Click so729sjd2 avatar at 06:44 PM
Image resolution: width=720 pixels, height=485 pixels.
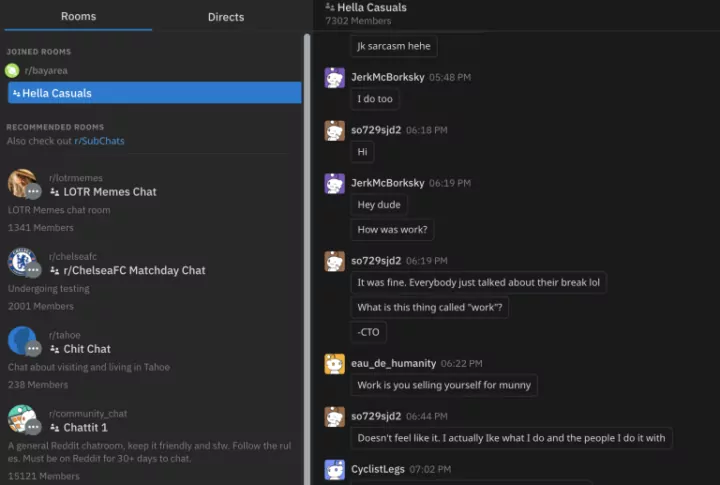335,417
